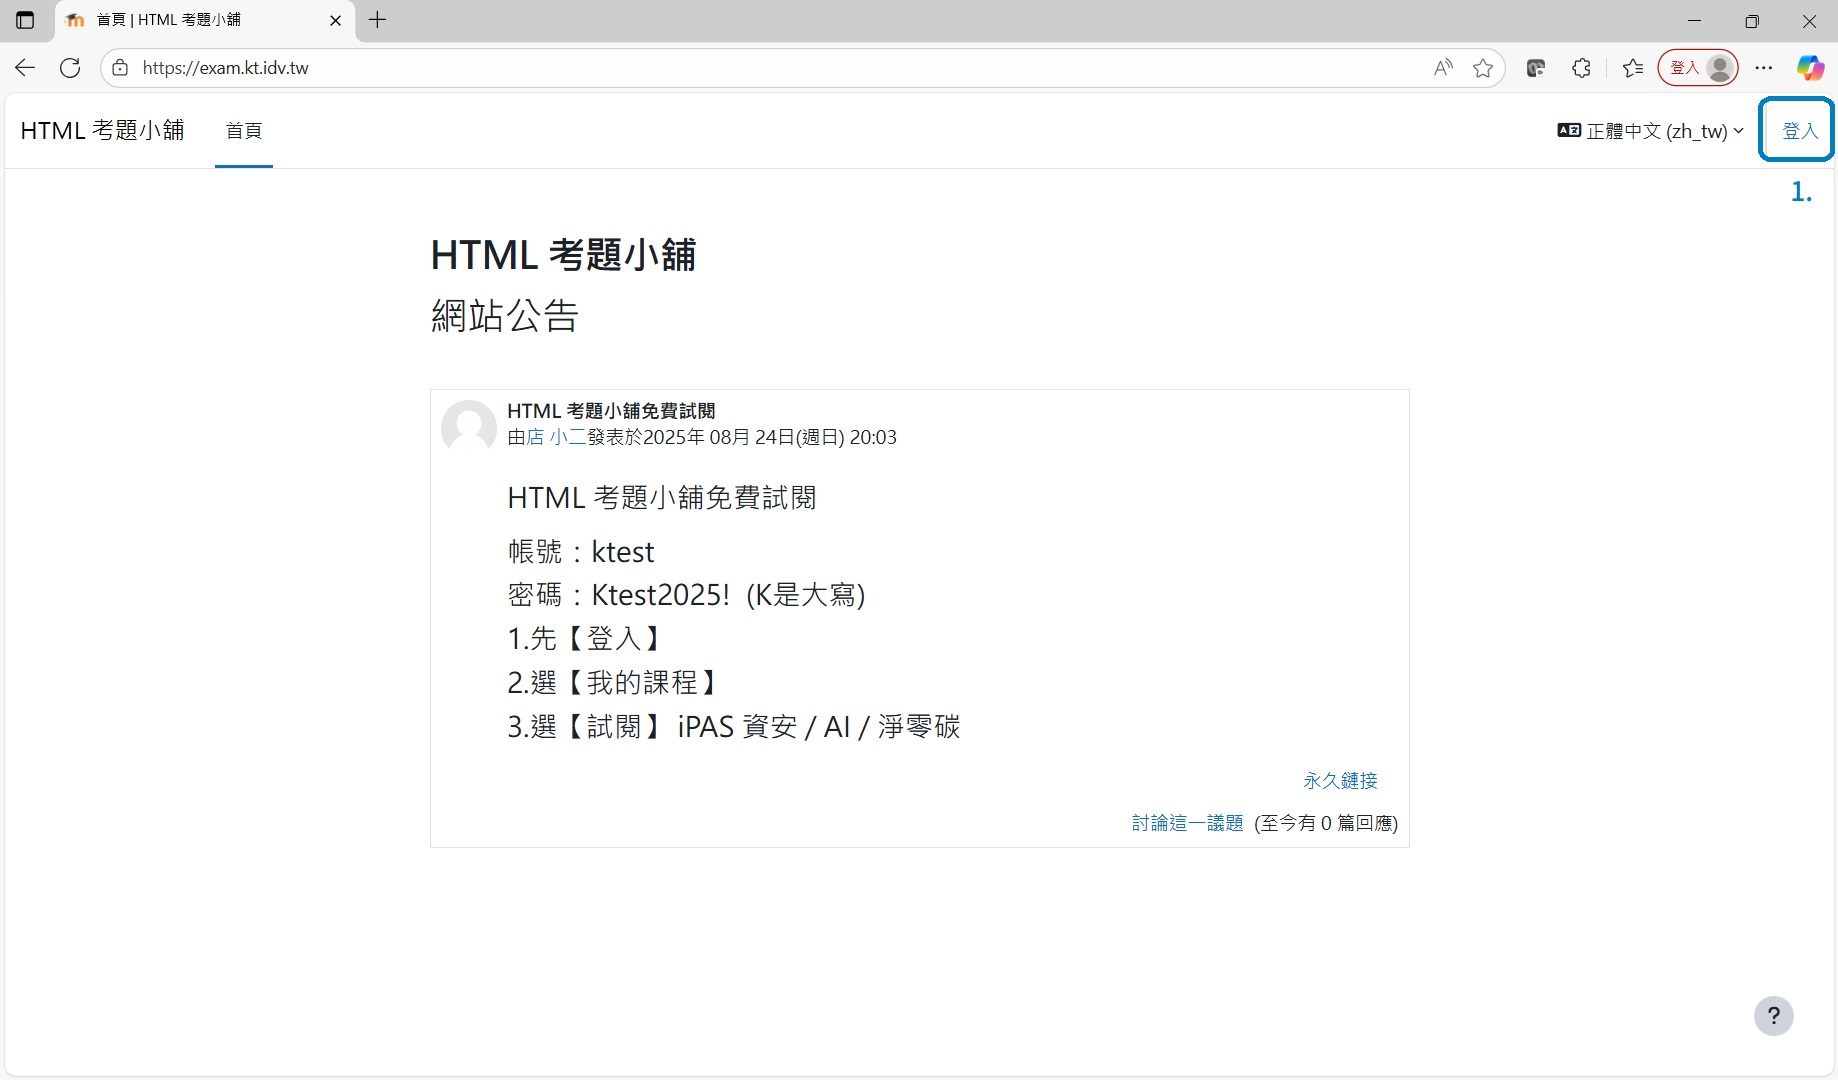The width and height of the screenshot is (1838, 1080).
Task: Click the browser profile 登入 button
Action: pos(1698,68)
